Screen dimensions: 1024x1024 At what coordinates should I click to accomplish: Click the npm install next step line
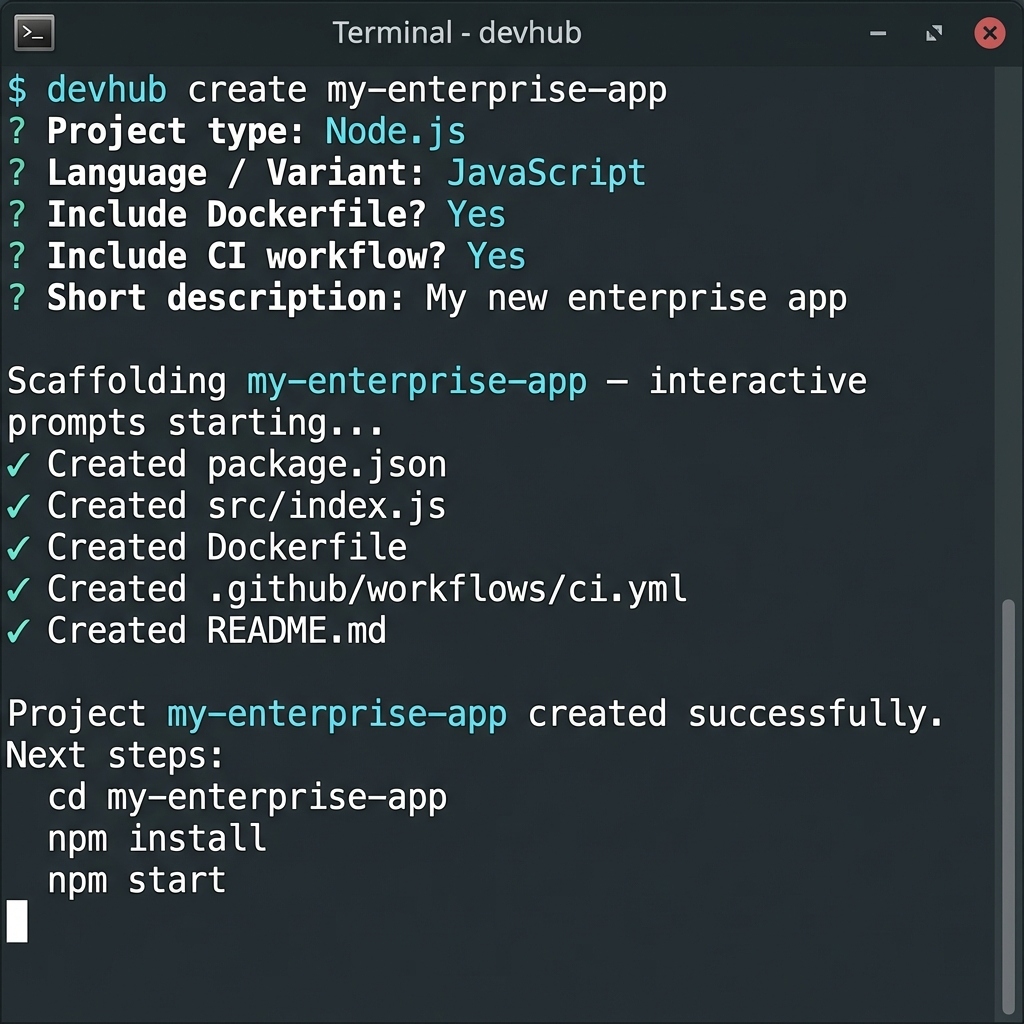[x=157, y=839]
